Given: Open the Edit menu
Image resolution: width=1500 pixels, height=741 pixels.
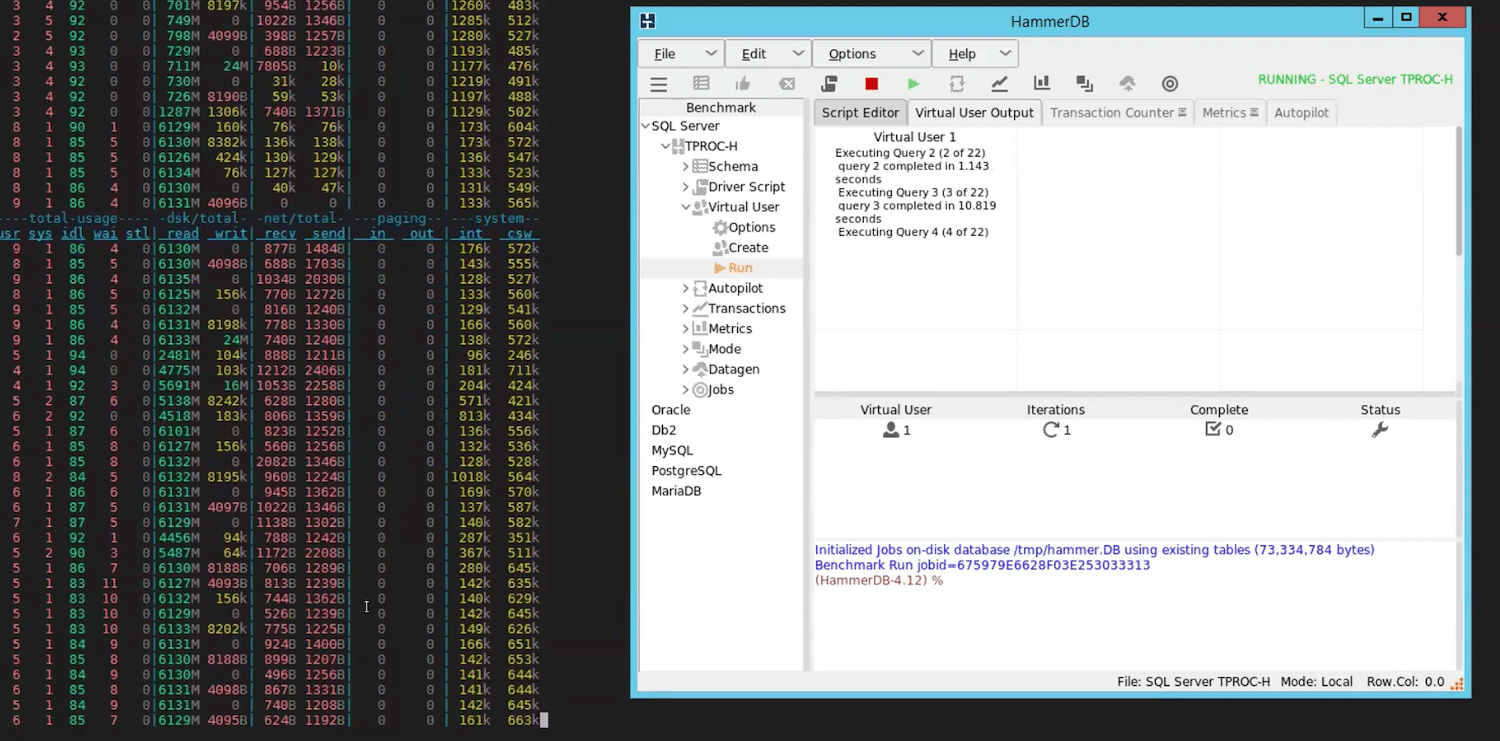Looking at the screenshot, I should point(768,54).
